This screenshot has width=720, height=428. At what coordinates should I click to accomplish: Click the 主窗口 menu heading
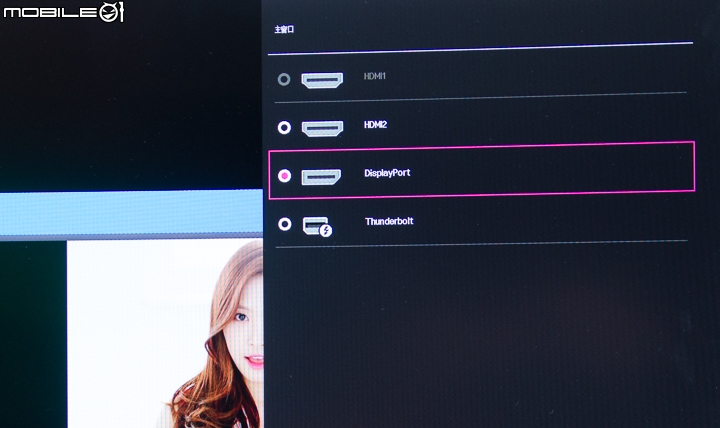click(284, 29)
